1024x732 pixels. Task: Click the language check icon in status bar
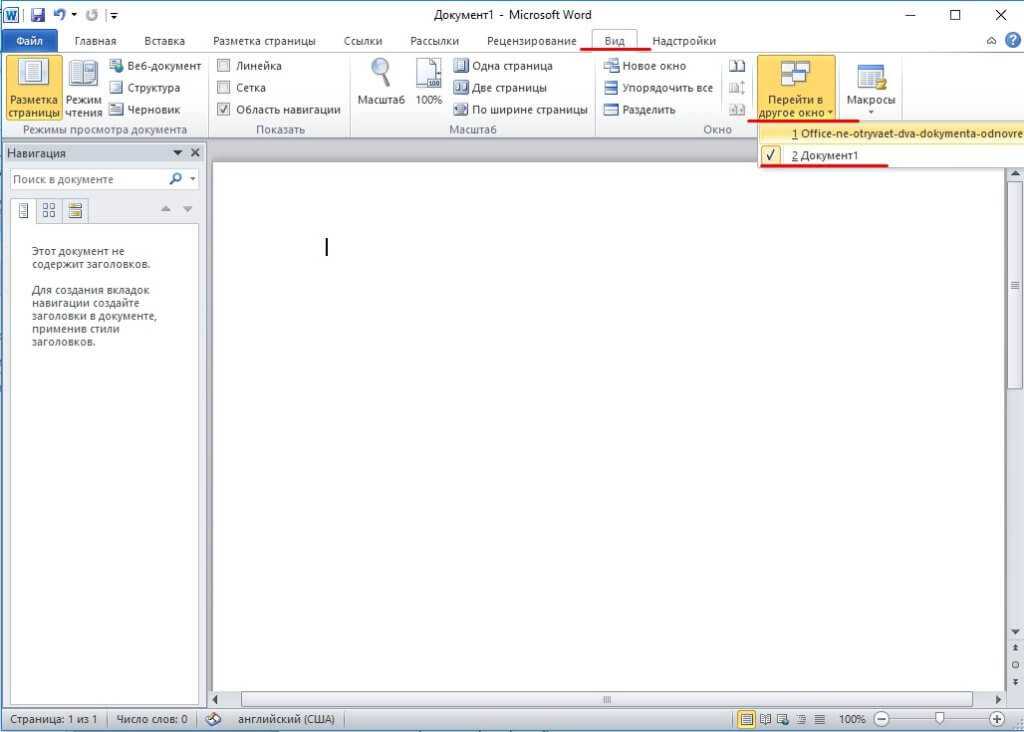213,719
